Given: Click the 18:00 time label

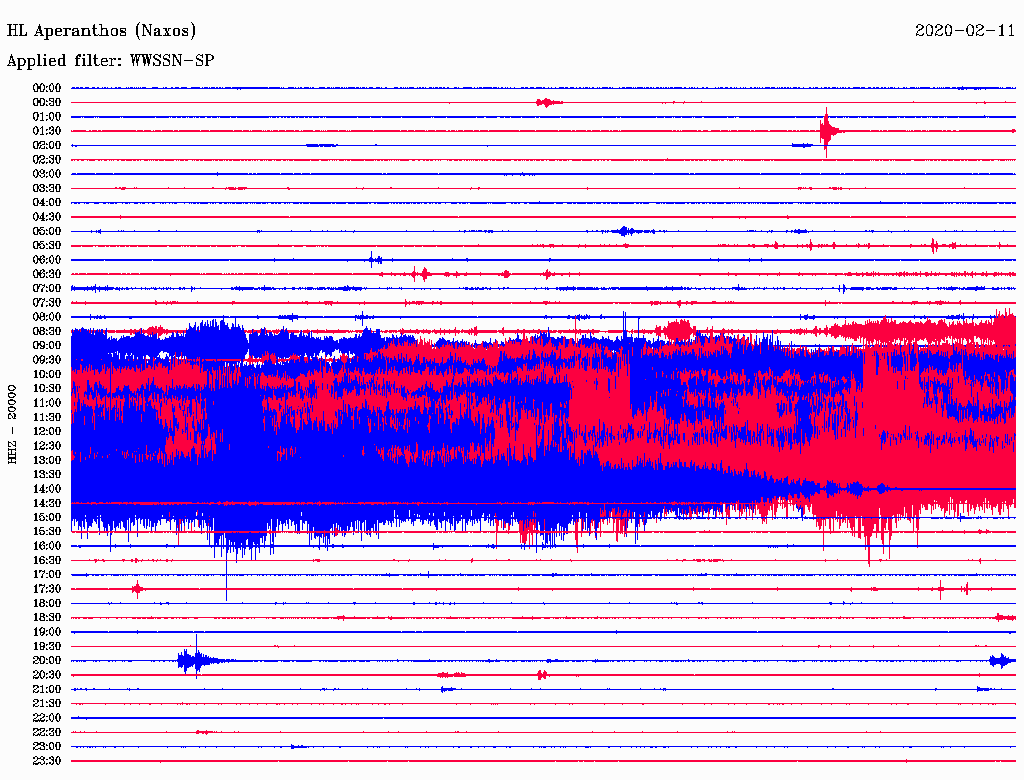Looking at the screenshot, I should point(47,604).
